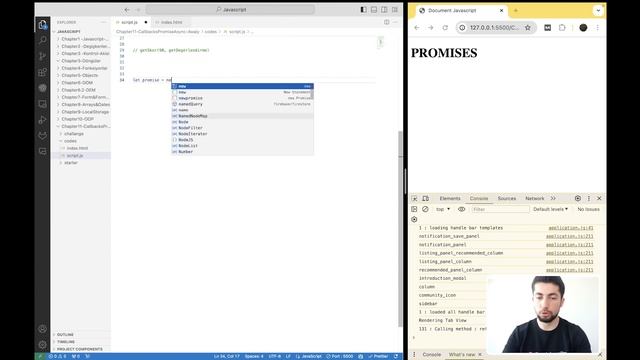Open editor More Actions ellipsis menu

pos(395,22)
